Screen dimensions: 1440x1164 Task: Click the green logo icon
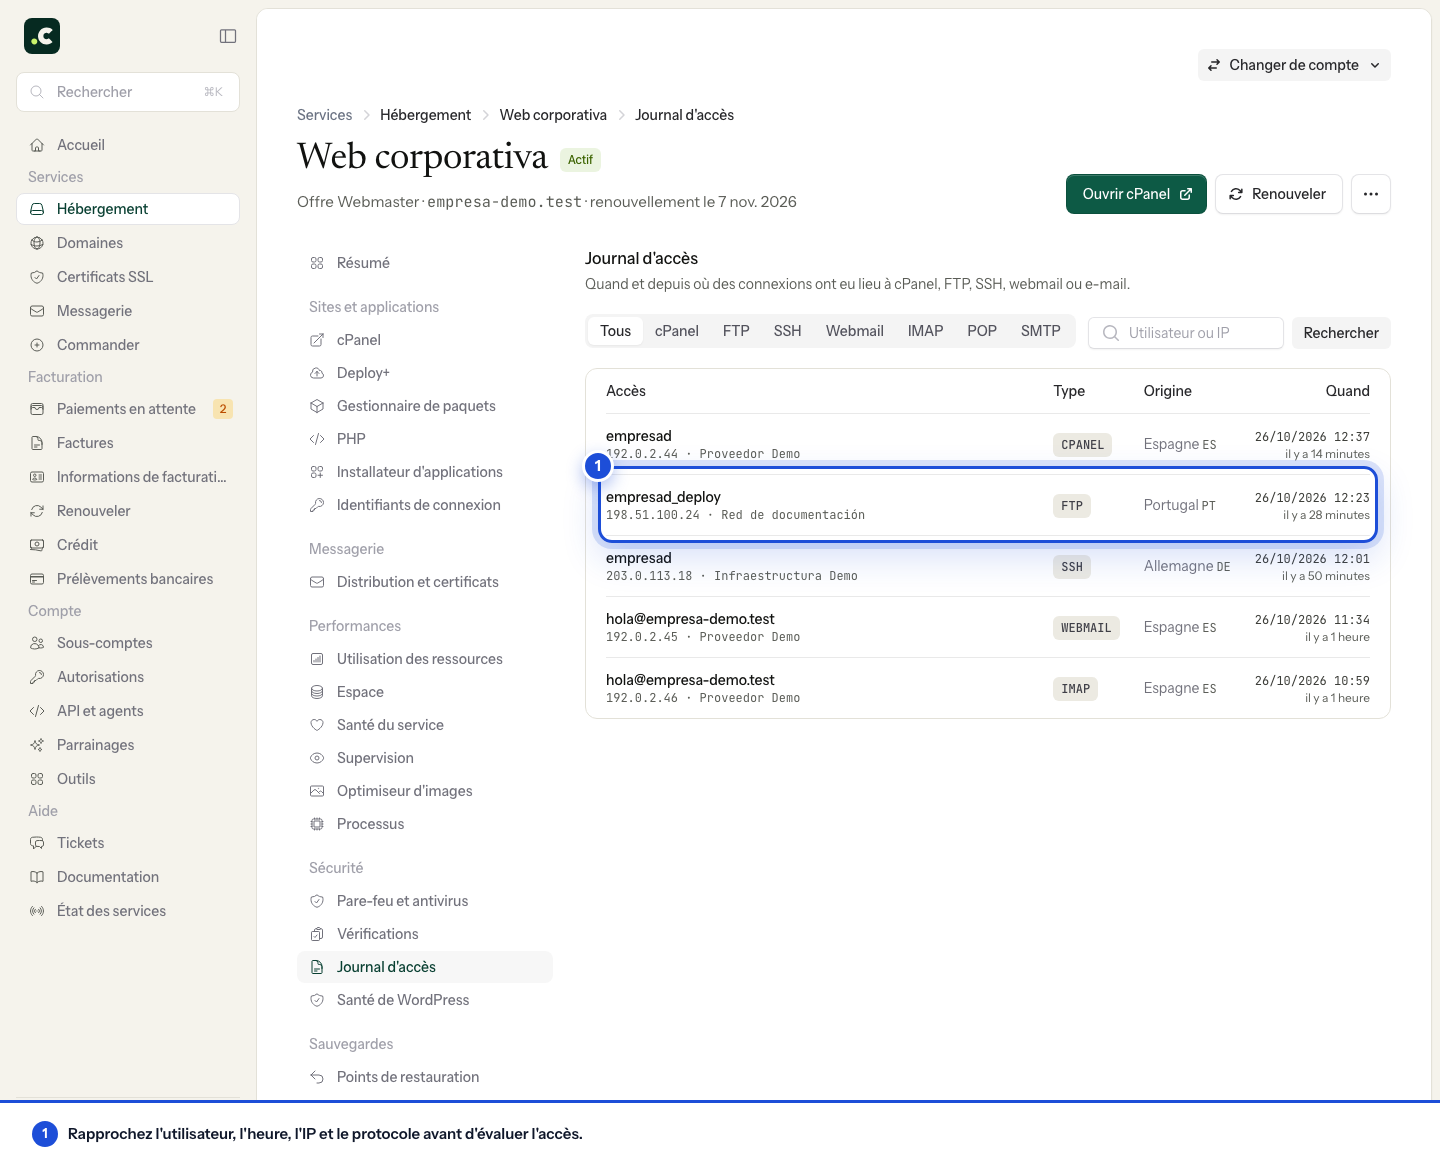coord(42,36)
